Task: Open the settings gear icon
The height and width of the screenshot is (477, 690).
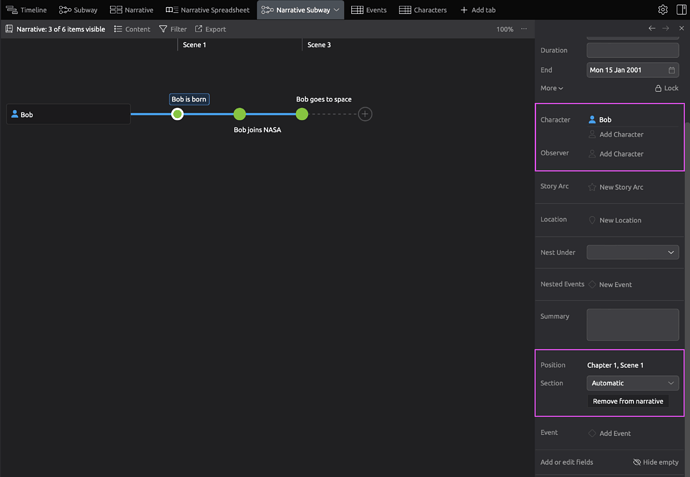Action: (x=663, y=9)
